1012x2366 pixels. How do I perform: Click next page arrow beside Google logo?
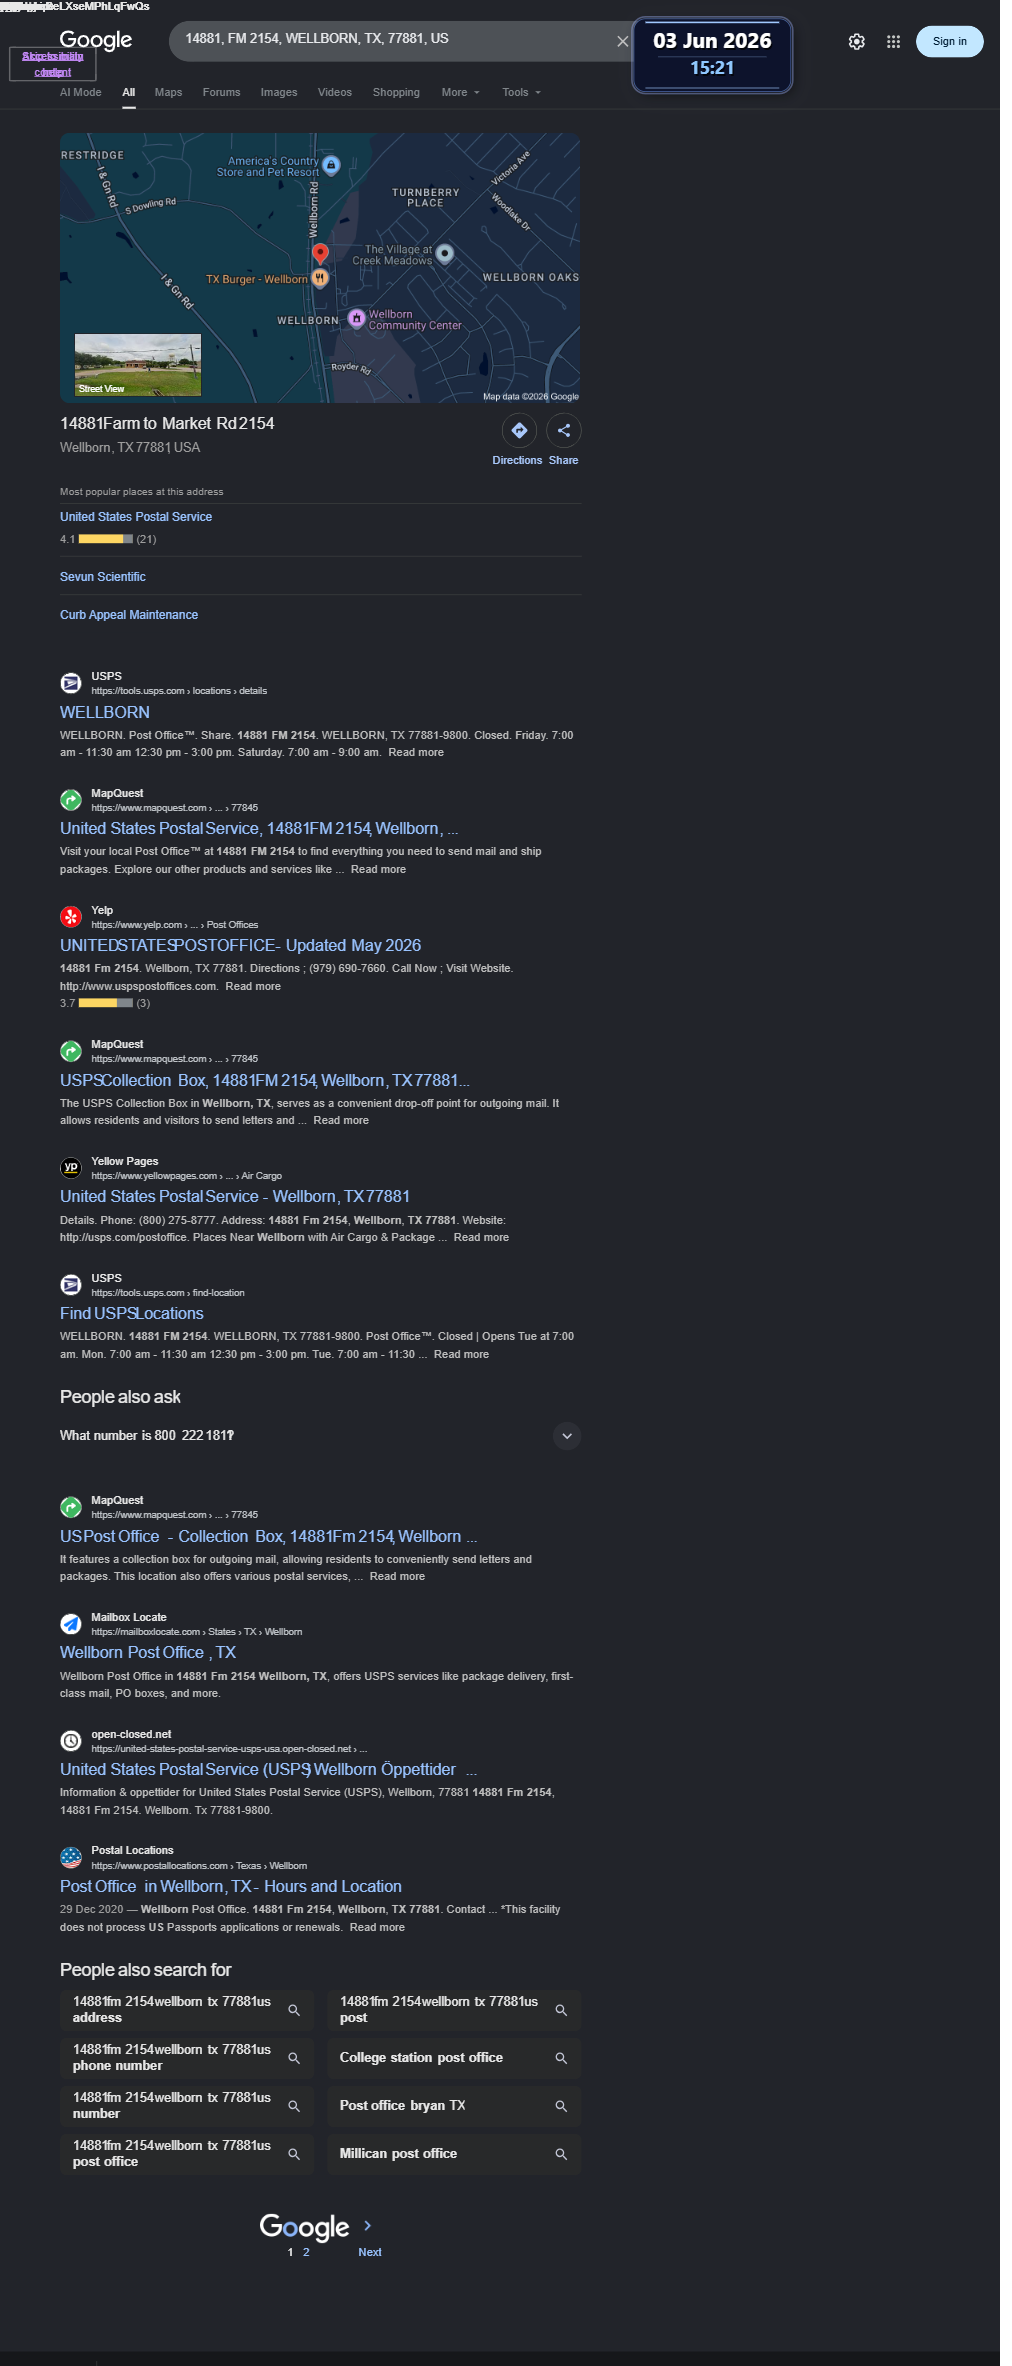(368, 2225)
